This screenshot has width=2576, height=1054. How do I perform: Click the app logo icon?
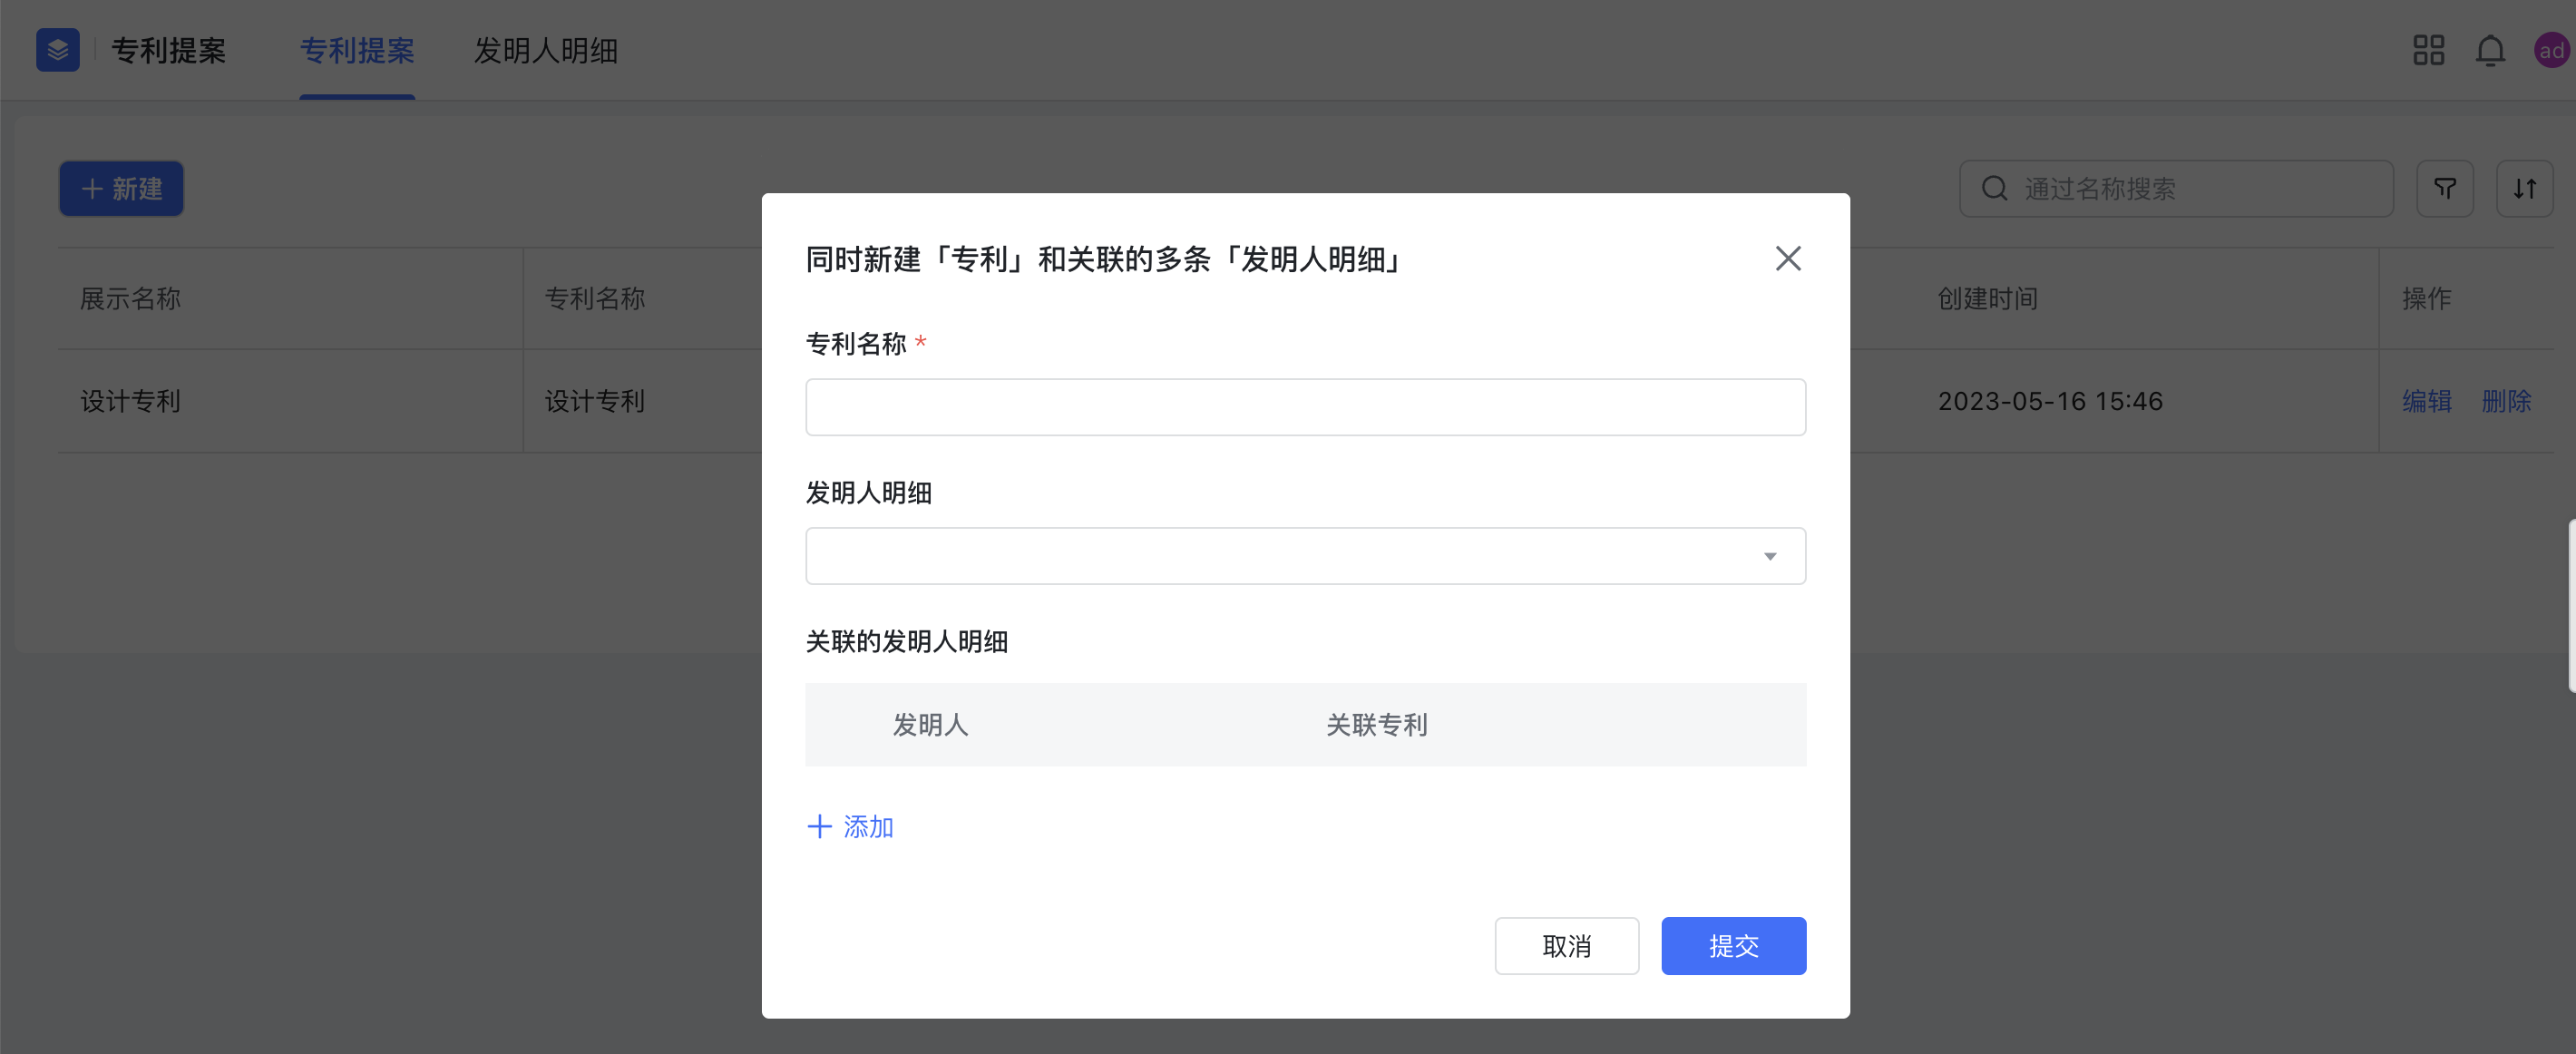tap(58, 50)
